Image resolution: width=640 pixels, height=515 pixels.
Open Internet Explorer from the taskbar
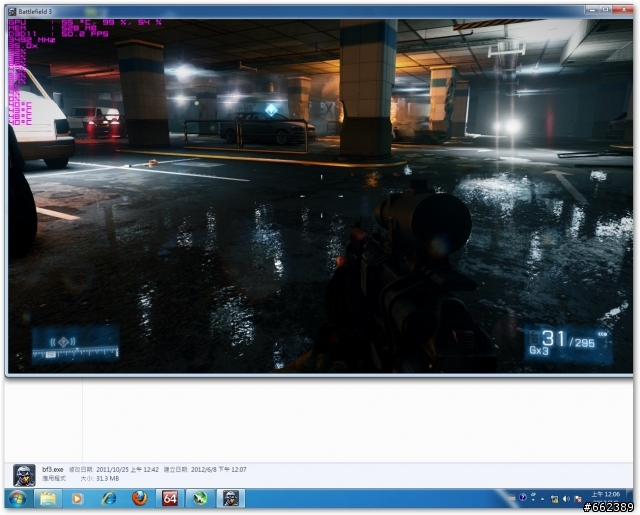109,498
